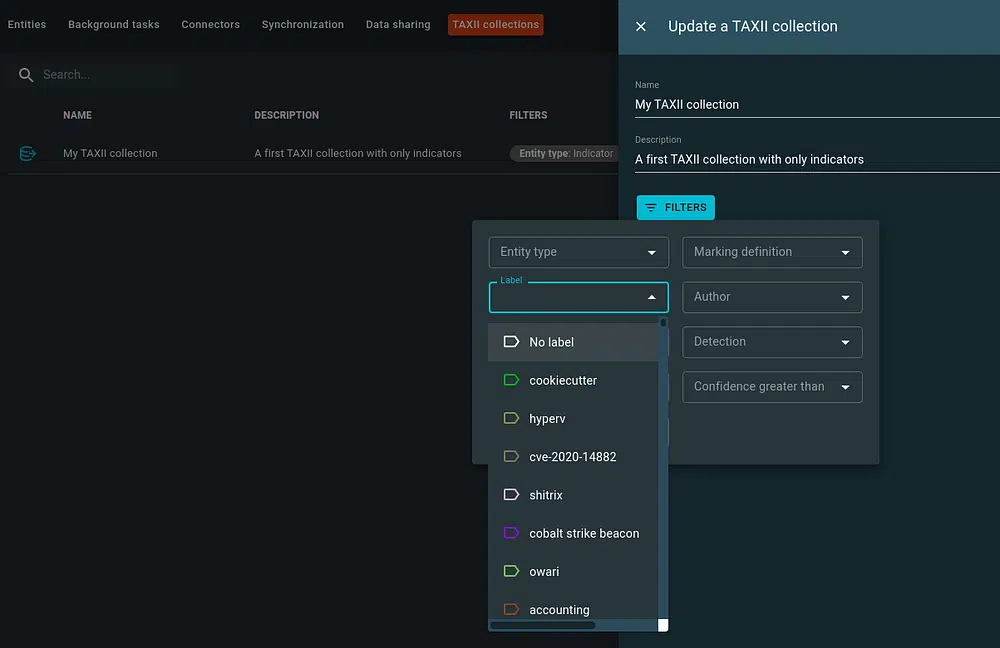Click the FILTERS button
The height and width of the screenshot is (648, 1000).
pyautogui.click(x=676, y=208)
